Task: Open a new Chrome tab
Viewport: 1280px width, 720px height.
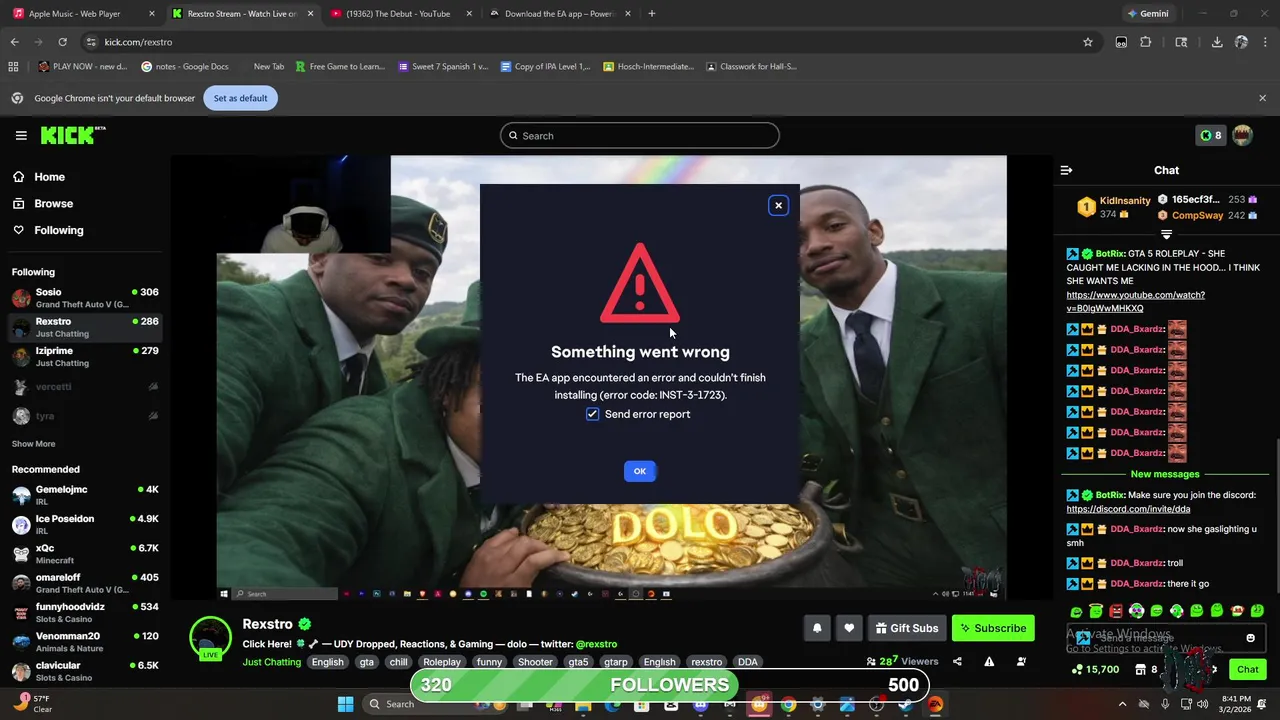Action: tap(652, 14)
